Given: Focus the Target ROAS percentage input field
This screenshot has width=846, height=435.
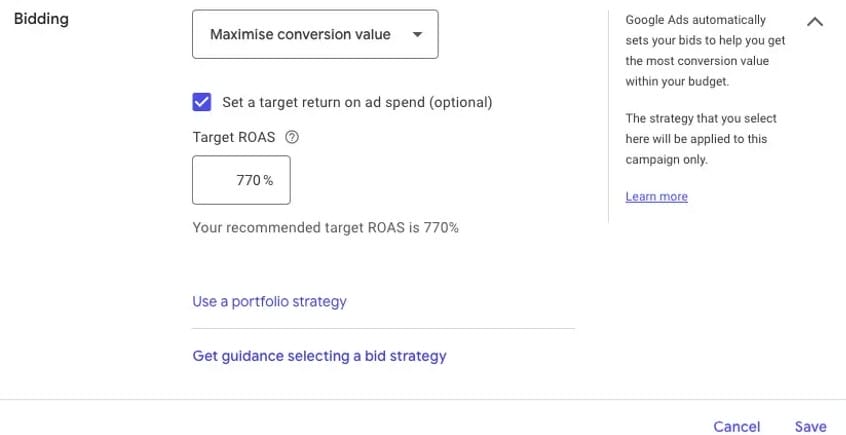Looking at the screenshot, I should 241,180.
